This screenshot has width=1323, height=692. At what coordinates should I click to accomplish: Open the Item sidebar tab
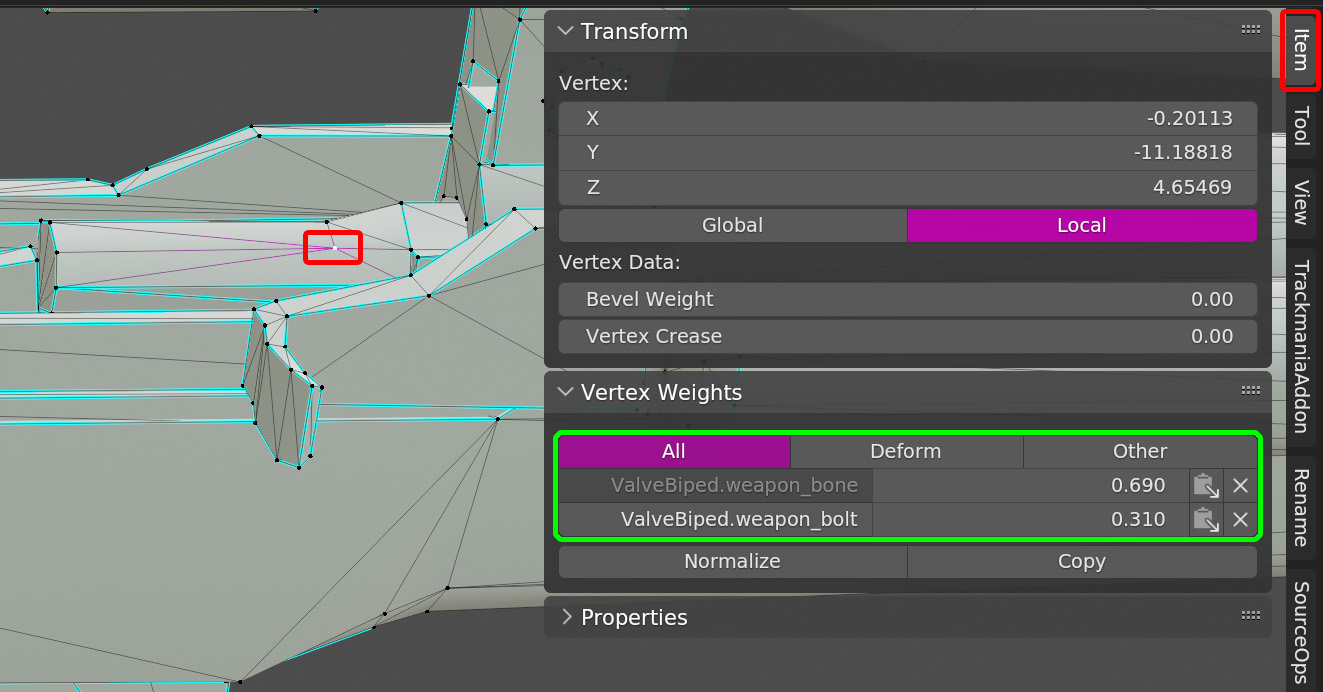[x=1301, y=50]
